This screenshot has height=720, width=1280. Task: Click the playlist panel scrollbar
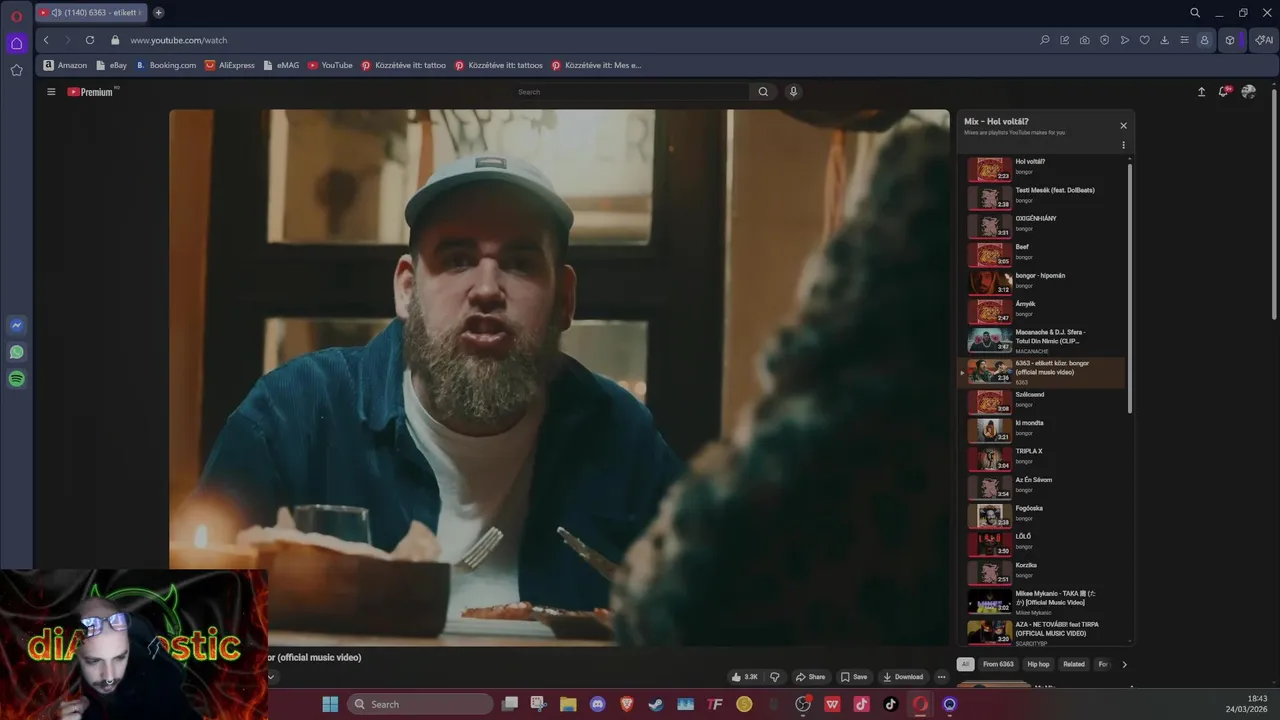(1130, 290)
